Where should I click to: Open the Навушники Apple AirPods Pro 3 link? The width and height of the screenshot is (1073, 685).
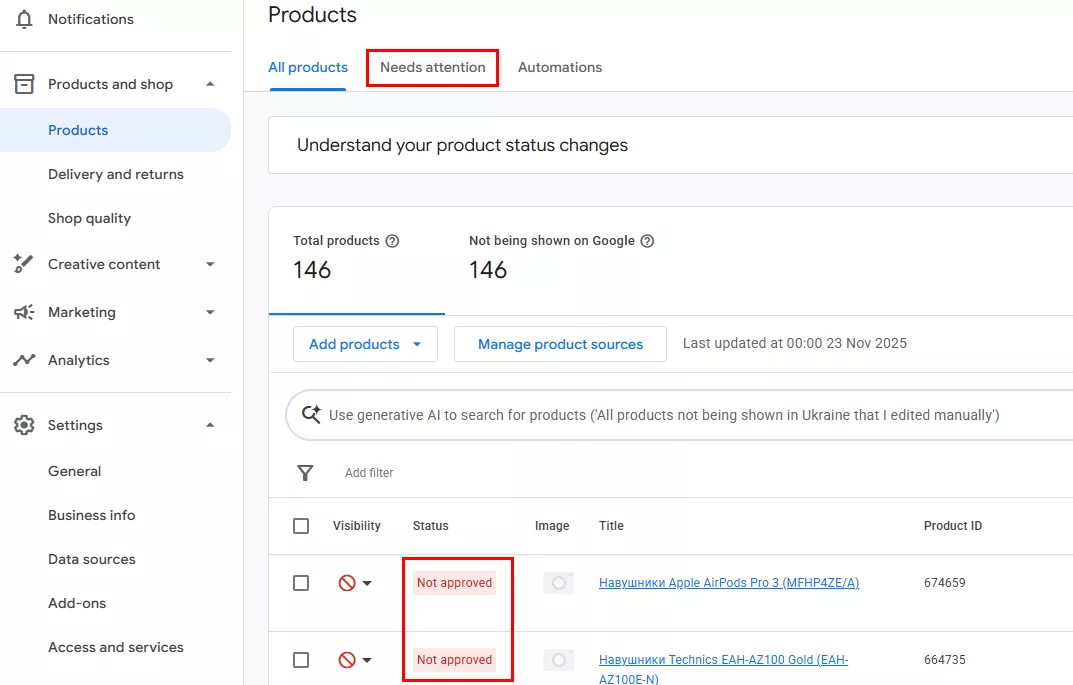(728, 583)
